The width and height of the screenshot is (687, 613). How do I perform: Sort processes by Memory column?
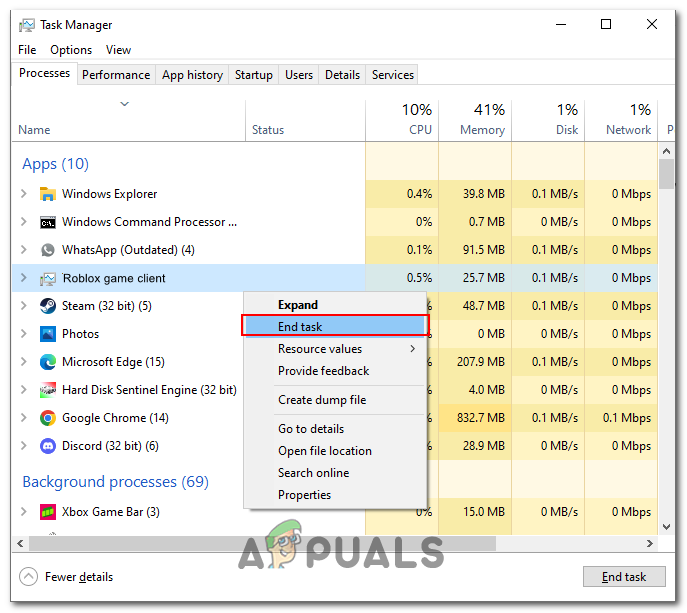(475, 121)
